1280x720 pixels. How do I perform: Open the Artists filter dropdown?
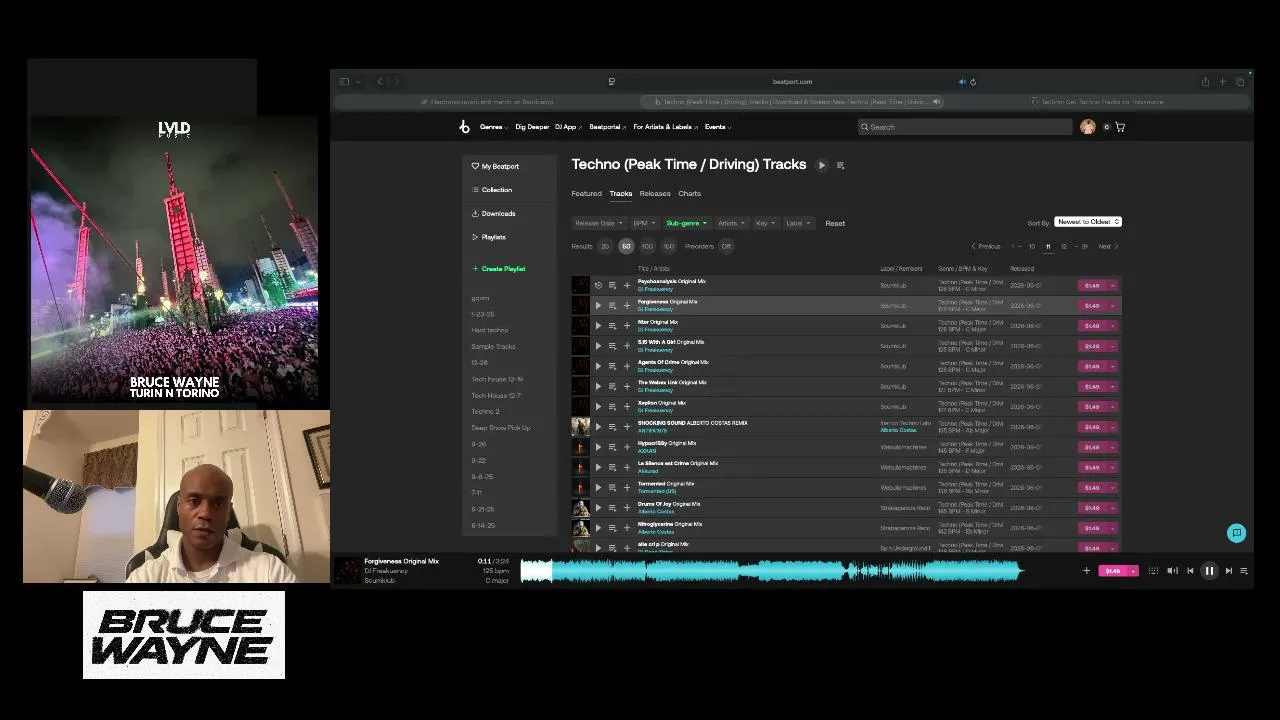(731, 223)
